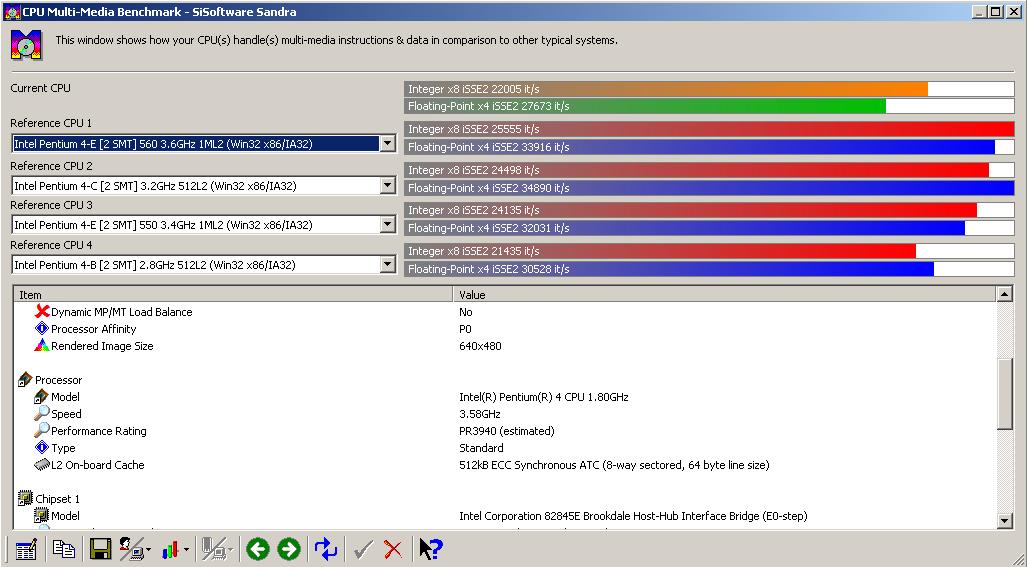Click the blue refresh arrows icon
The image size is (1027, 567).
326,549
